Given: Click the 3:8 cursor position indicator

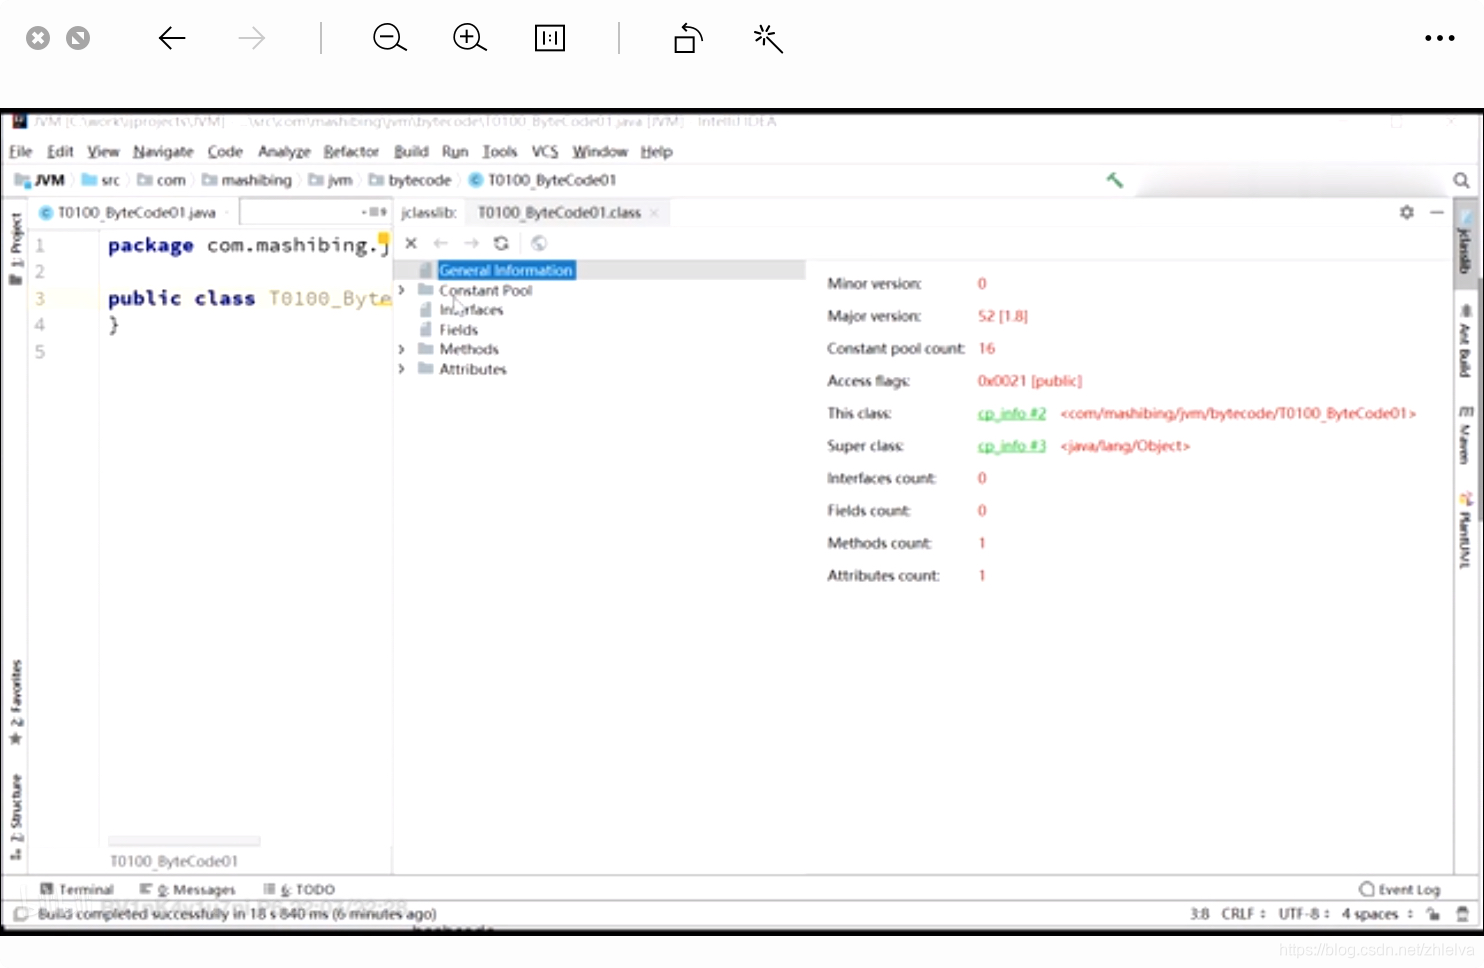Looking at the screenshot, I should [1200, 914].
